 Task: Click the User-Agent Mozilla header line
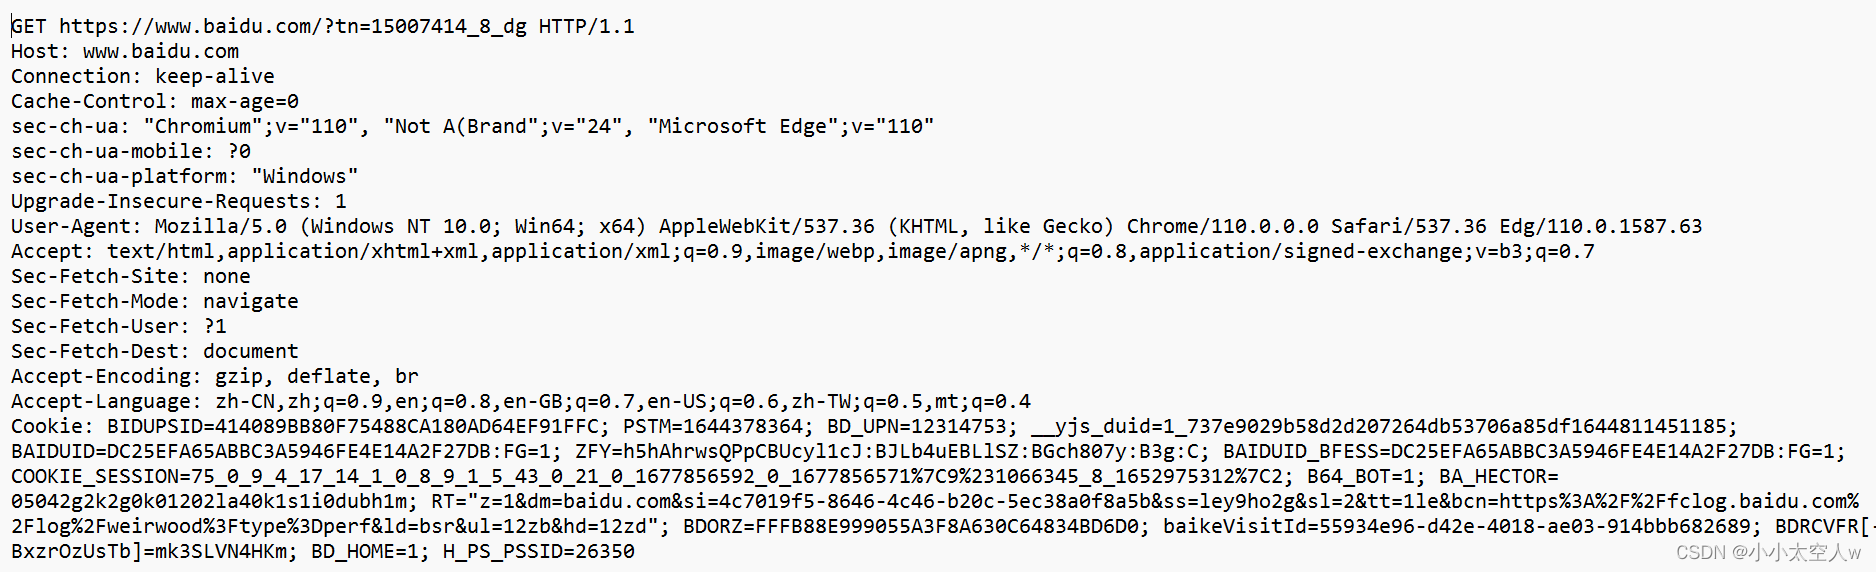click(857, 226)
